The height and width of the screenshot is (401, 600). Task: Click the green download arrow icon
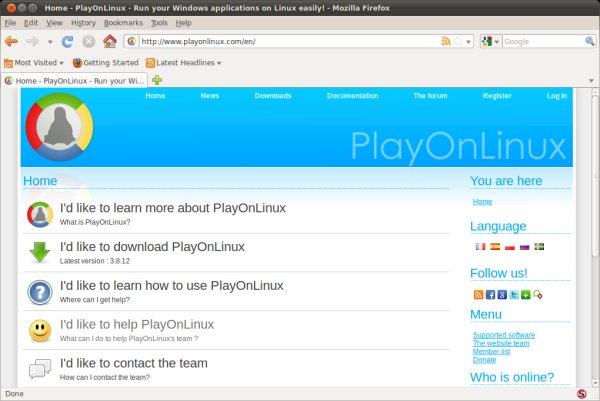point(40,252)
